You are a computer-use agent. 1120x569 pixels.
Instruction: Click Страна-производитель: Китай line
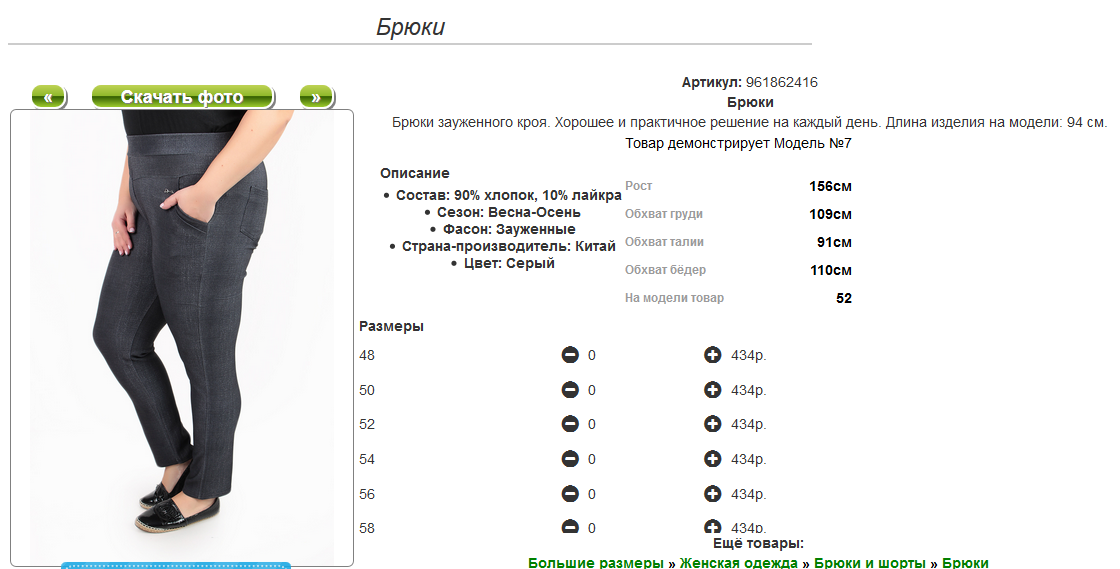(509, 246)
